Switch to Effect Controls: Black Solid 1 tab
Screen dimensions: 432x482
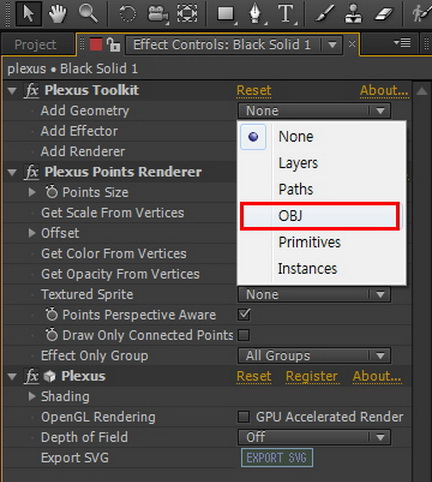coord(222,44)
